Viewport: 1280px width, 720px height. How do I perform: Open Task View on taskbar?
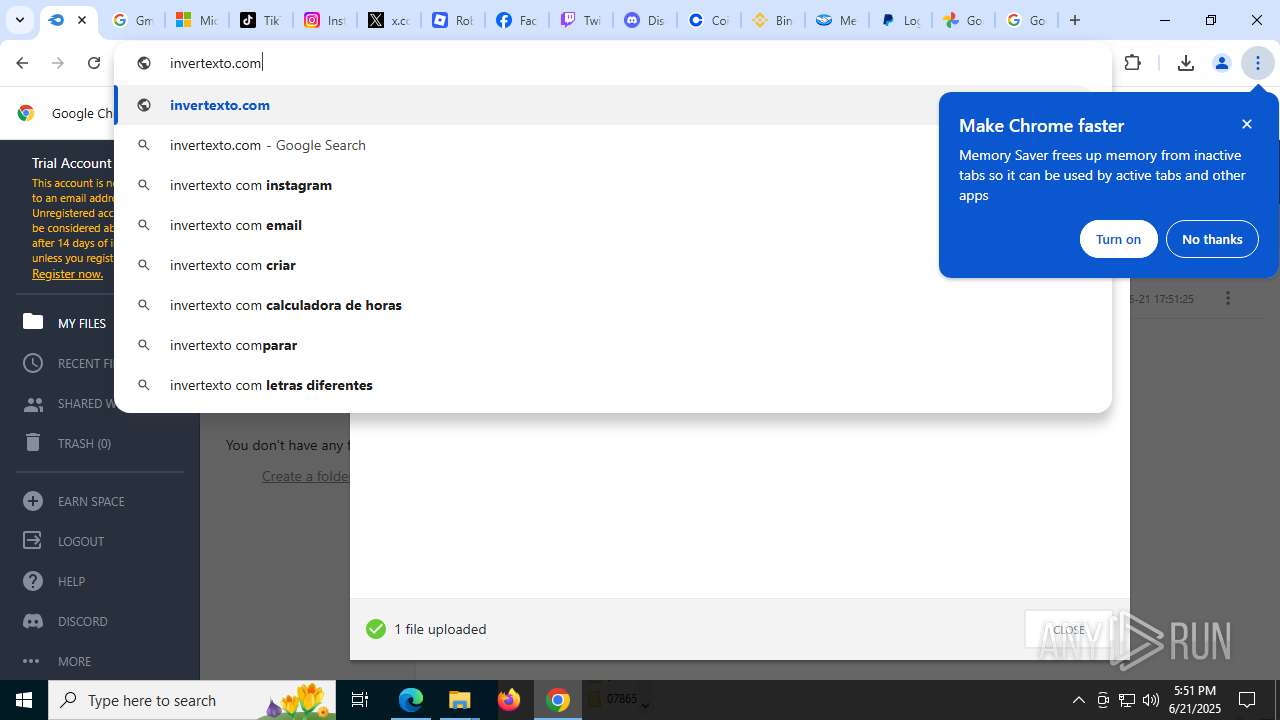click(x=361, y=700)
